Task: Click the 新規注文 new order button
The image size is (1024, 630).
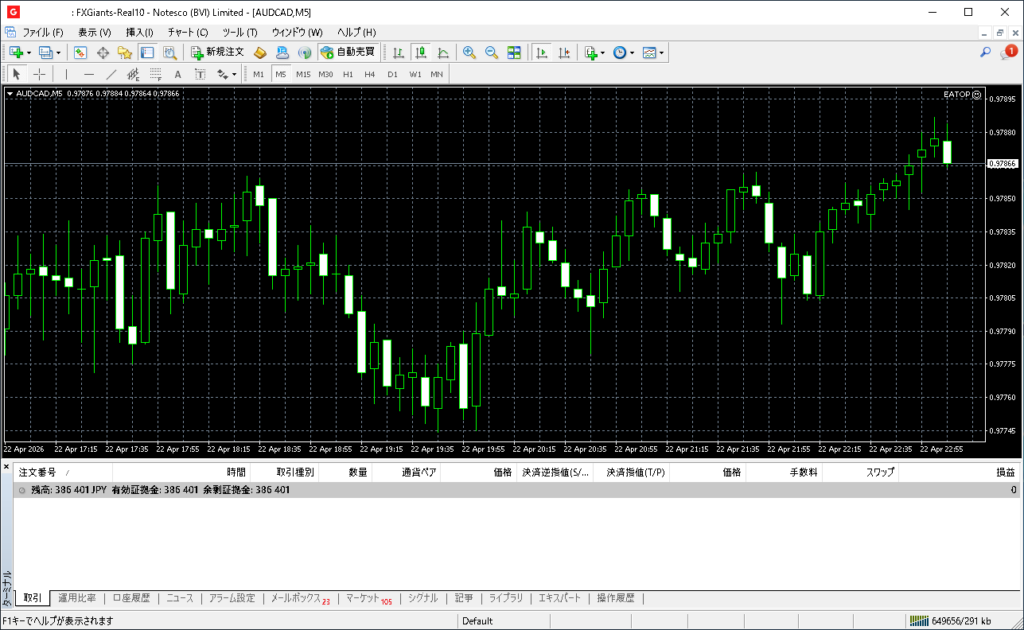Action: pyautogui.click(x=217, y=52)
